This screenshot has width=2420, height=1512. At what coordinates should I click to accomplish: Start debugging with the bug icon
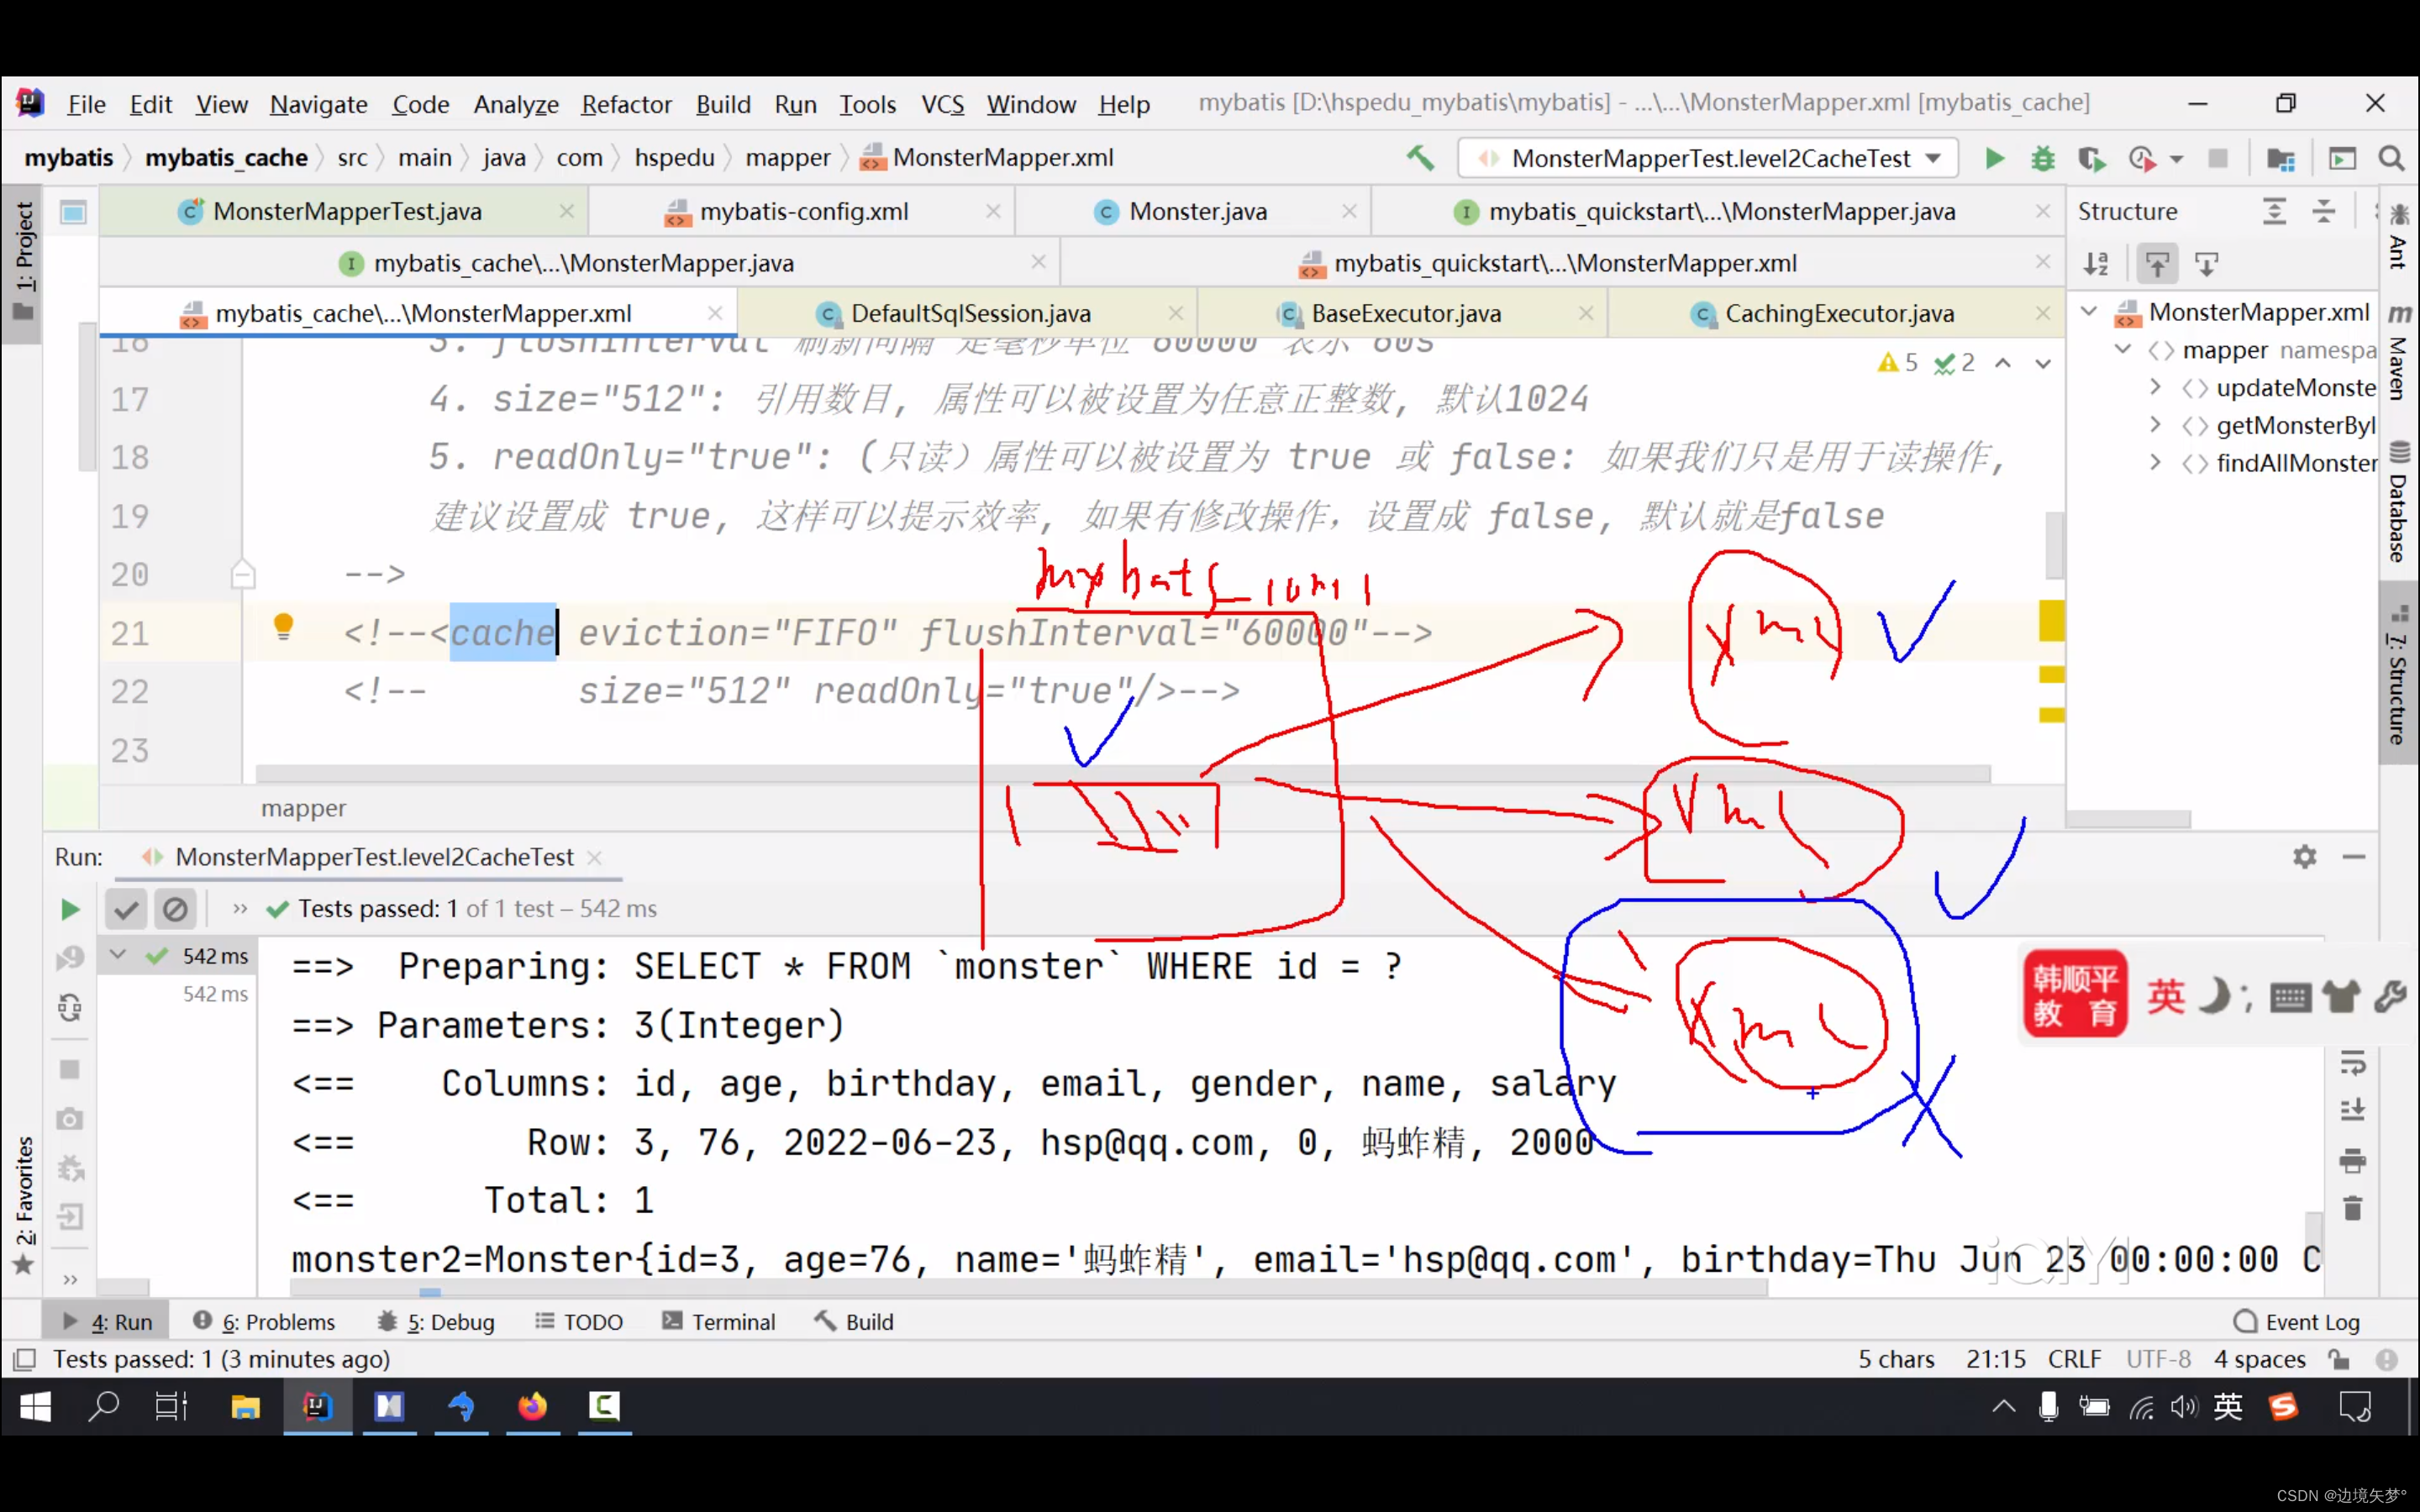2043,158
